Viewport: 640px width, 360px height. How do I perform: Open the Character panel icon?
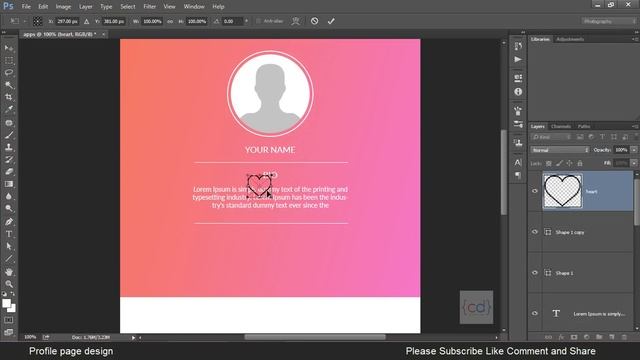[x=518, y=162]
